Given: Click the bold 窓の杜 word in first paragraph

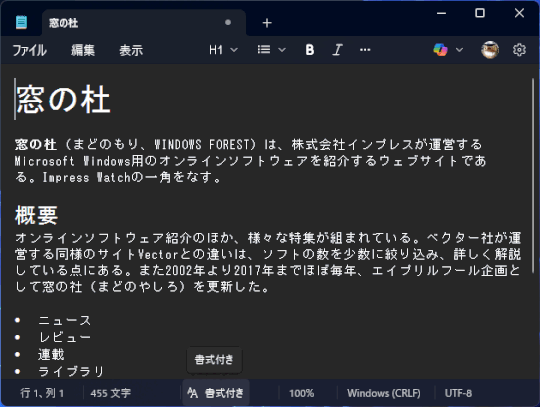Looking at the screenshot, I should pyautogui.click(x=35, y=144).
